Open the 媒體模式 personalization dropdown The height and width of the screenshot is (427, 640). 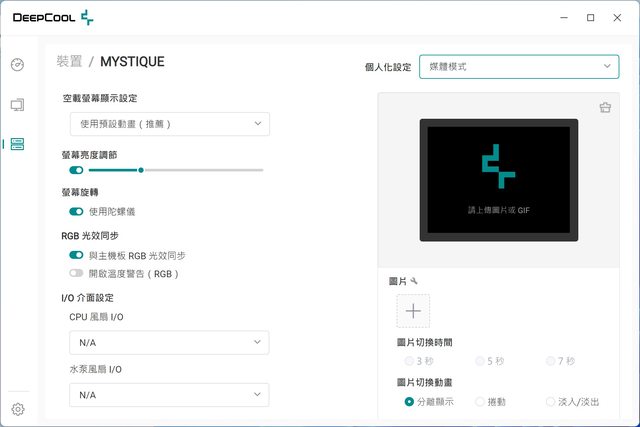click(x=518, y=67)
